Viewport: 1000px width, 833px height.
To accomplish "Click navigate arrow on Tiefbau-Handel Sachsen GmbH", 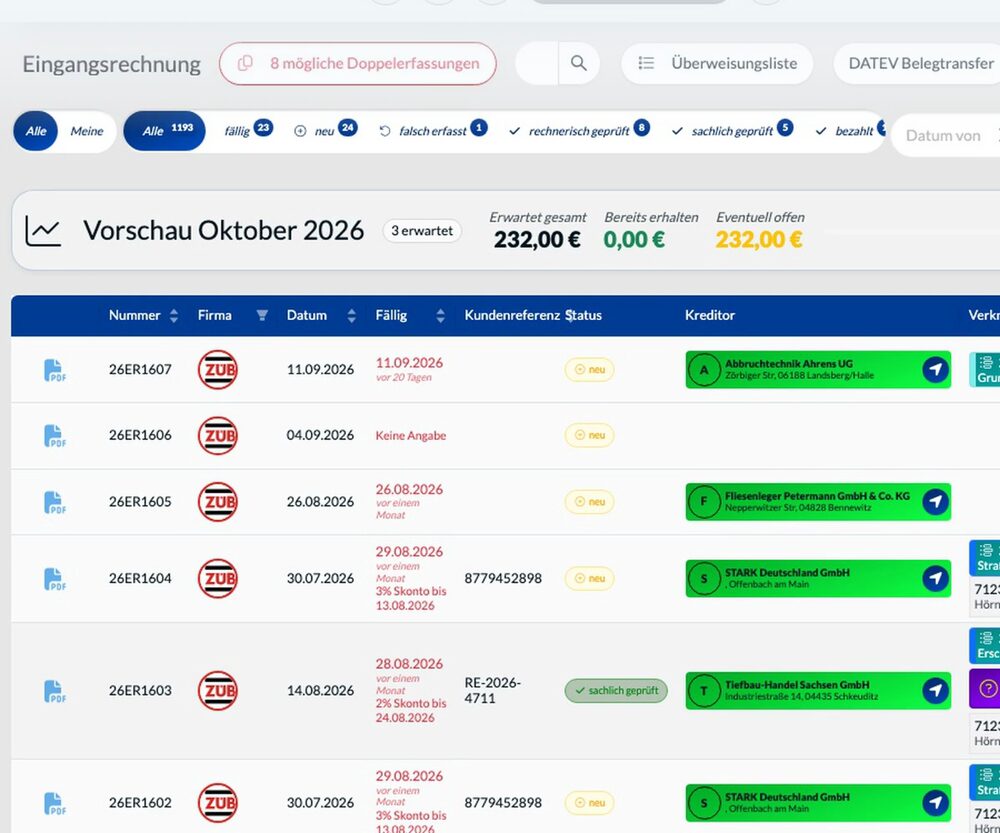I will [935, 690].
